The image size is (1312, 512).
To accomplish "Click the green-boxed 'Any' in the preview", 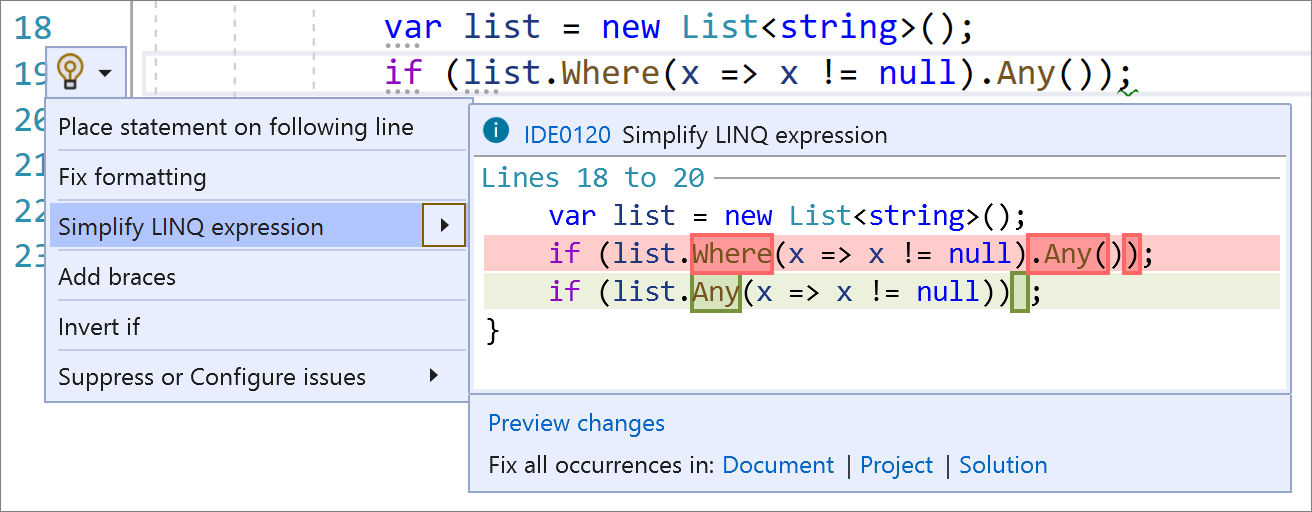I will (715, 291).
